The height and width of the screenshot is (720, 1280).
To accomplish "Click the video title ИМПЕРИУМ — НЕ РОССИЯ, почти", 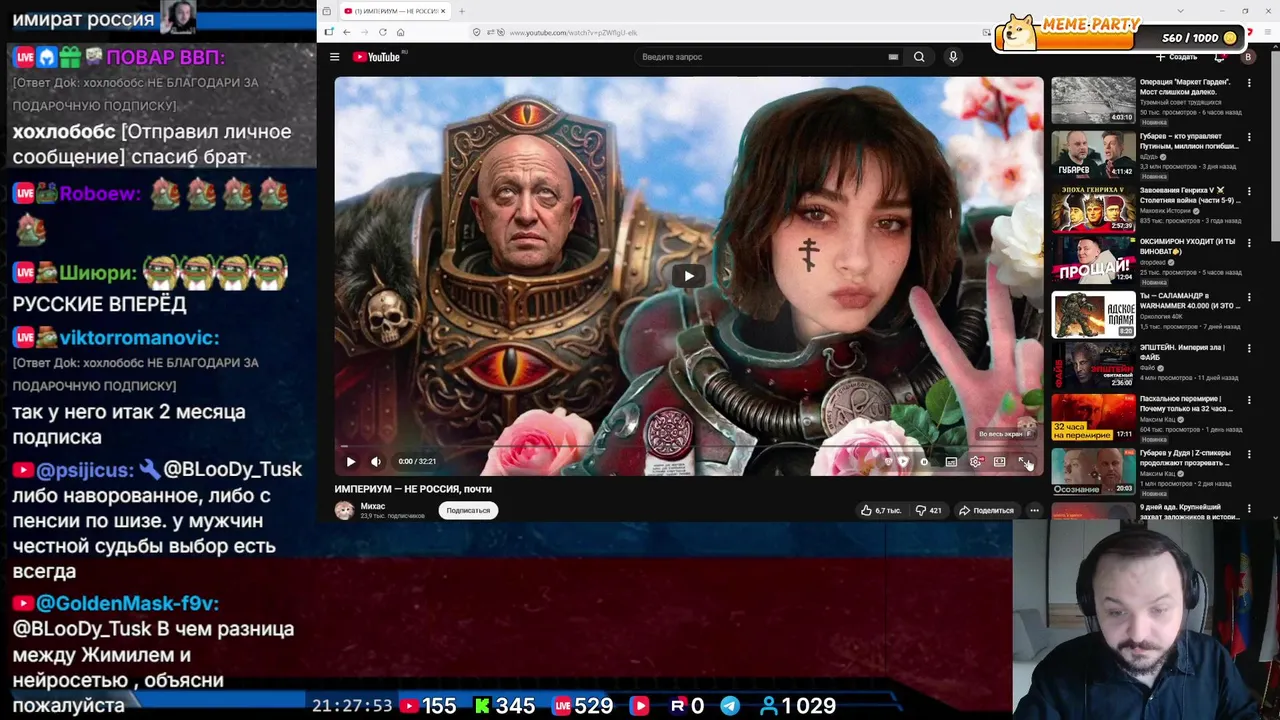I will 413,489.
